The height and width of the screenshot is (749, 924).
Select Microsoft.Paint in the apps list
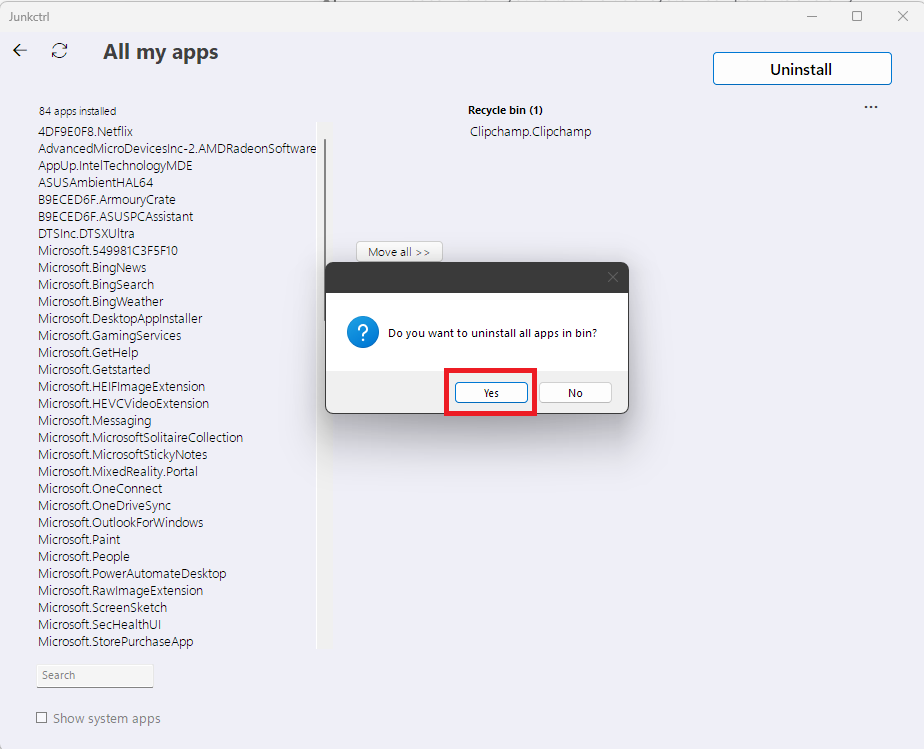tap(79, 540)
